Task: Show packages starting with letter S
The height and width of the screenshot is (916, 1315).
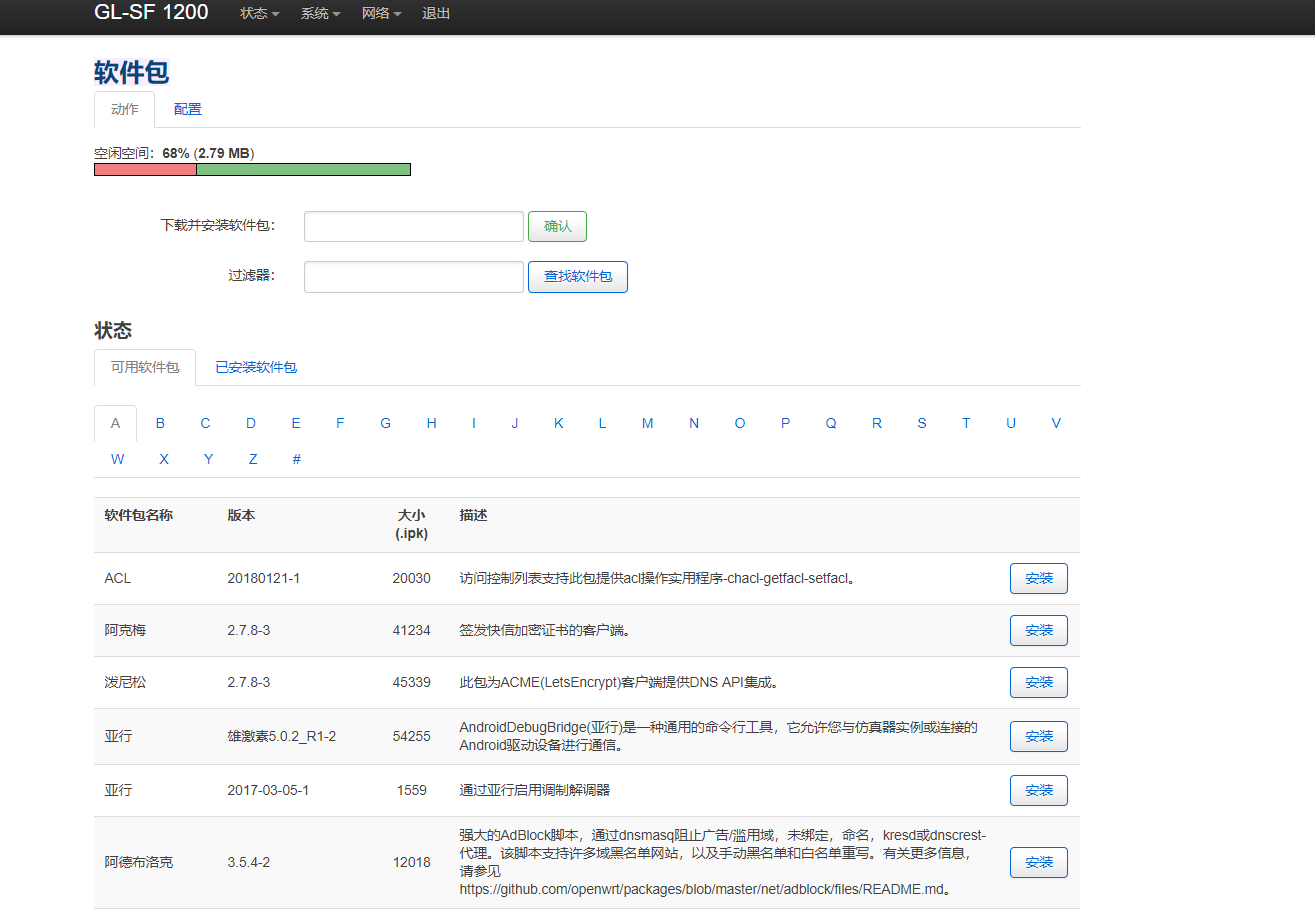Action: click(x=921, y=424)
